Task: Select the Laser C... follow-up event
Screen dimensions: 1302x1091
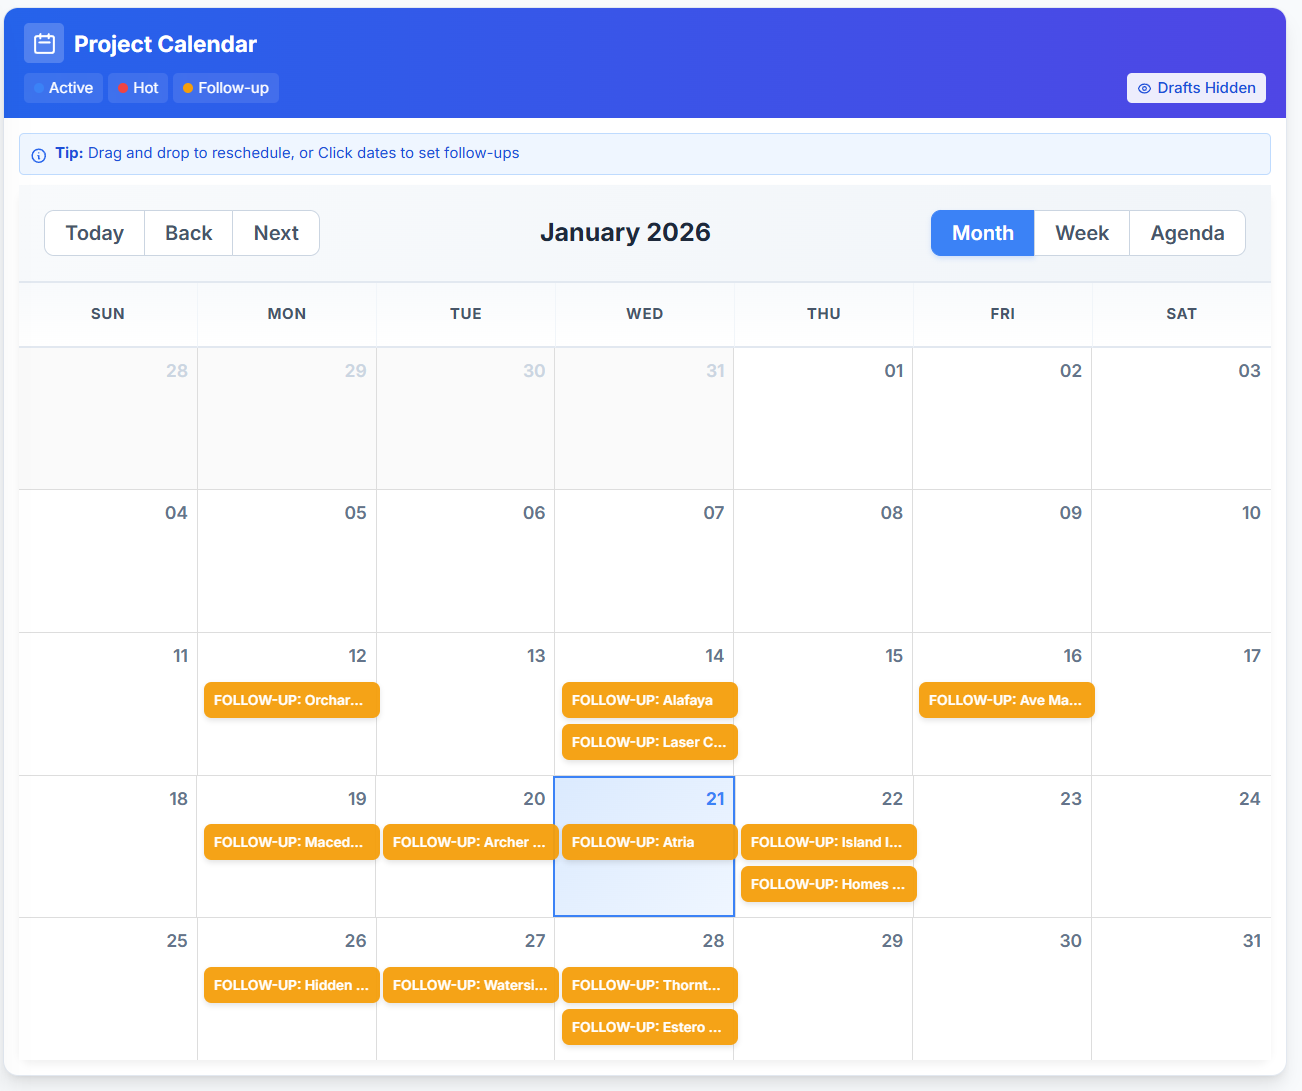Action: 649,742
